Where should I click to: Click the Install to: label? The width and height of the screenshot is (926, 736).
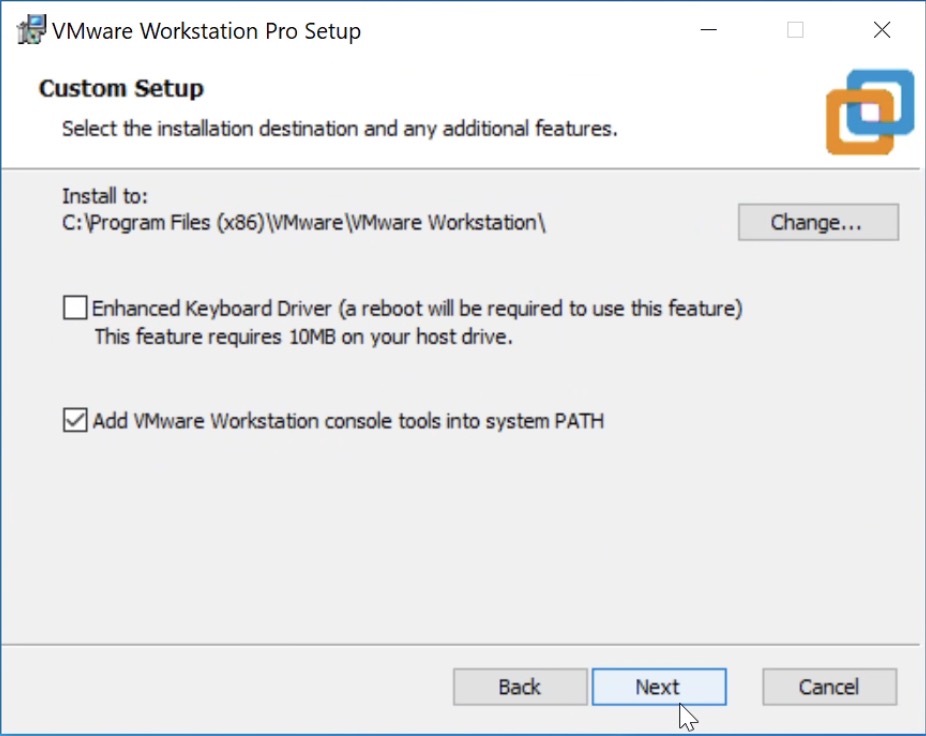click(105, 196)
